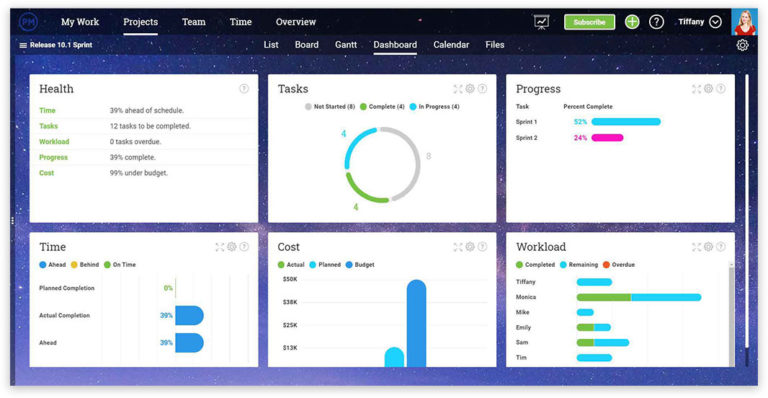Open the Time menu in top bar
This screenshot has width=768, height=398.
(240, 22)
